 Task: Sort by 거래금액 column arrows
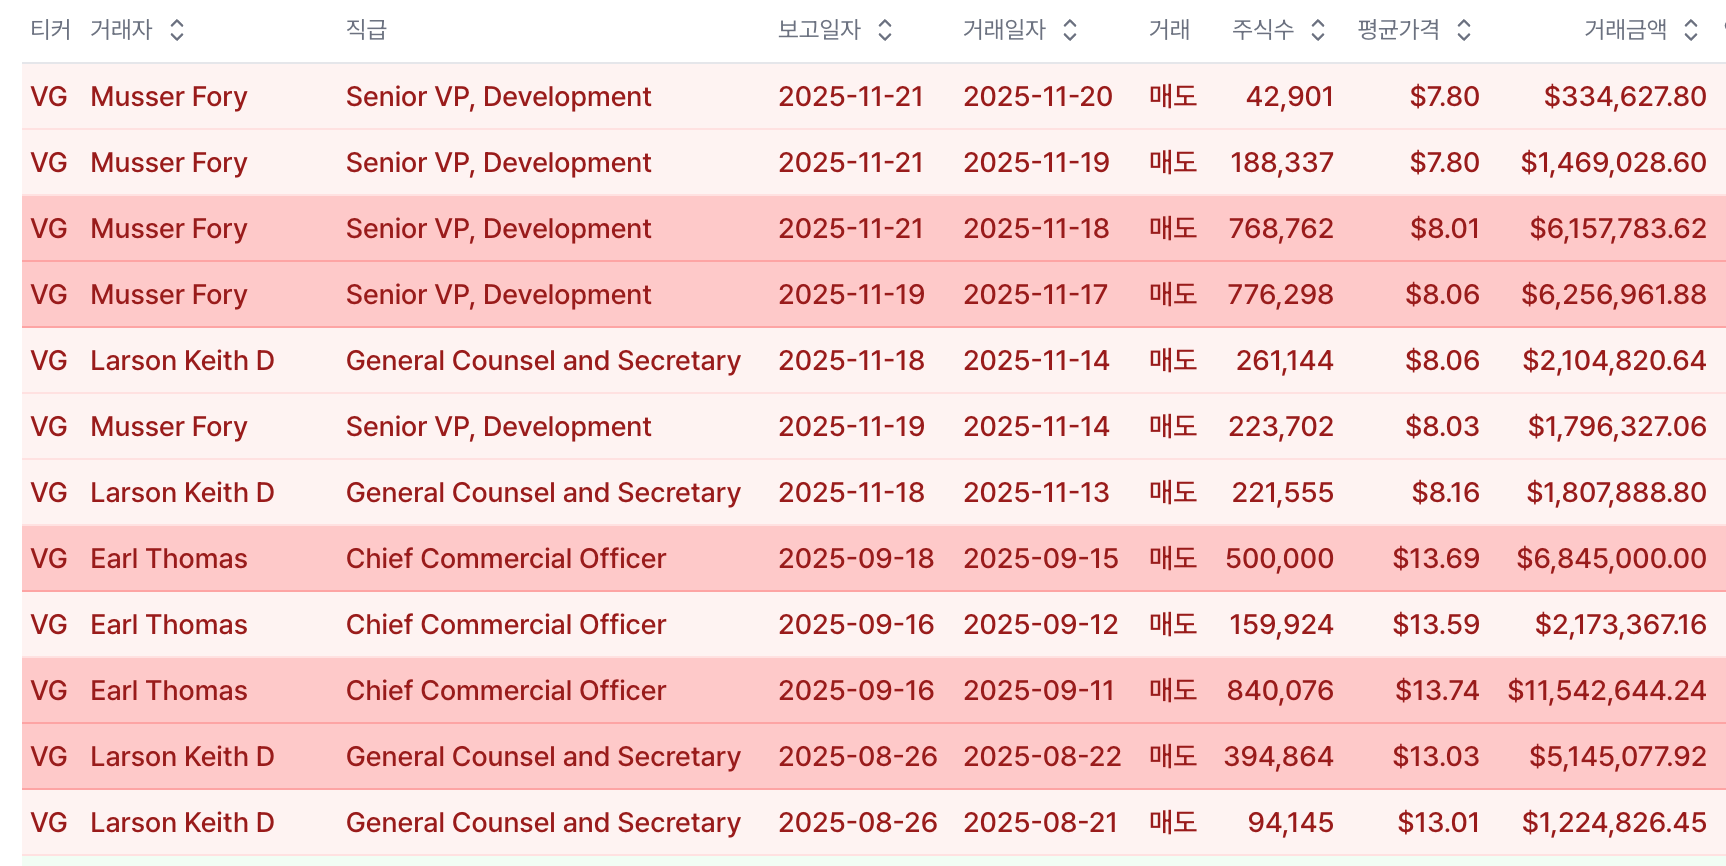click(x=1691, y=30)
